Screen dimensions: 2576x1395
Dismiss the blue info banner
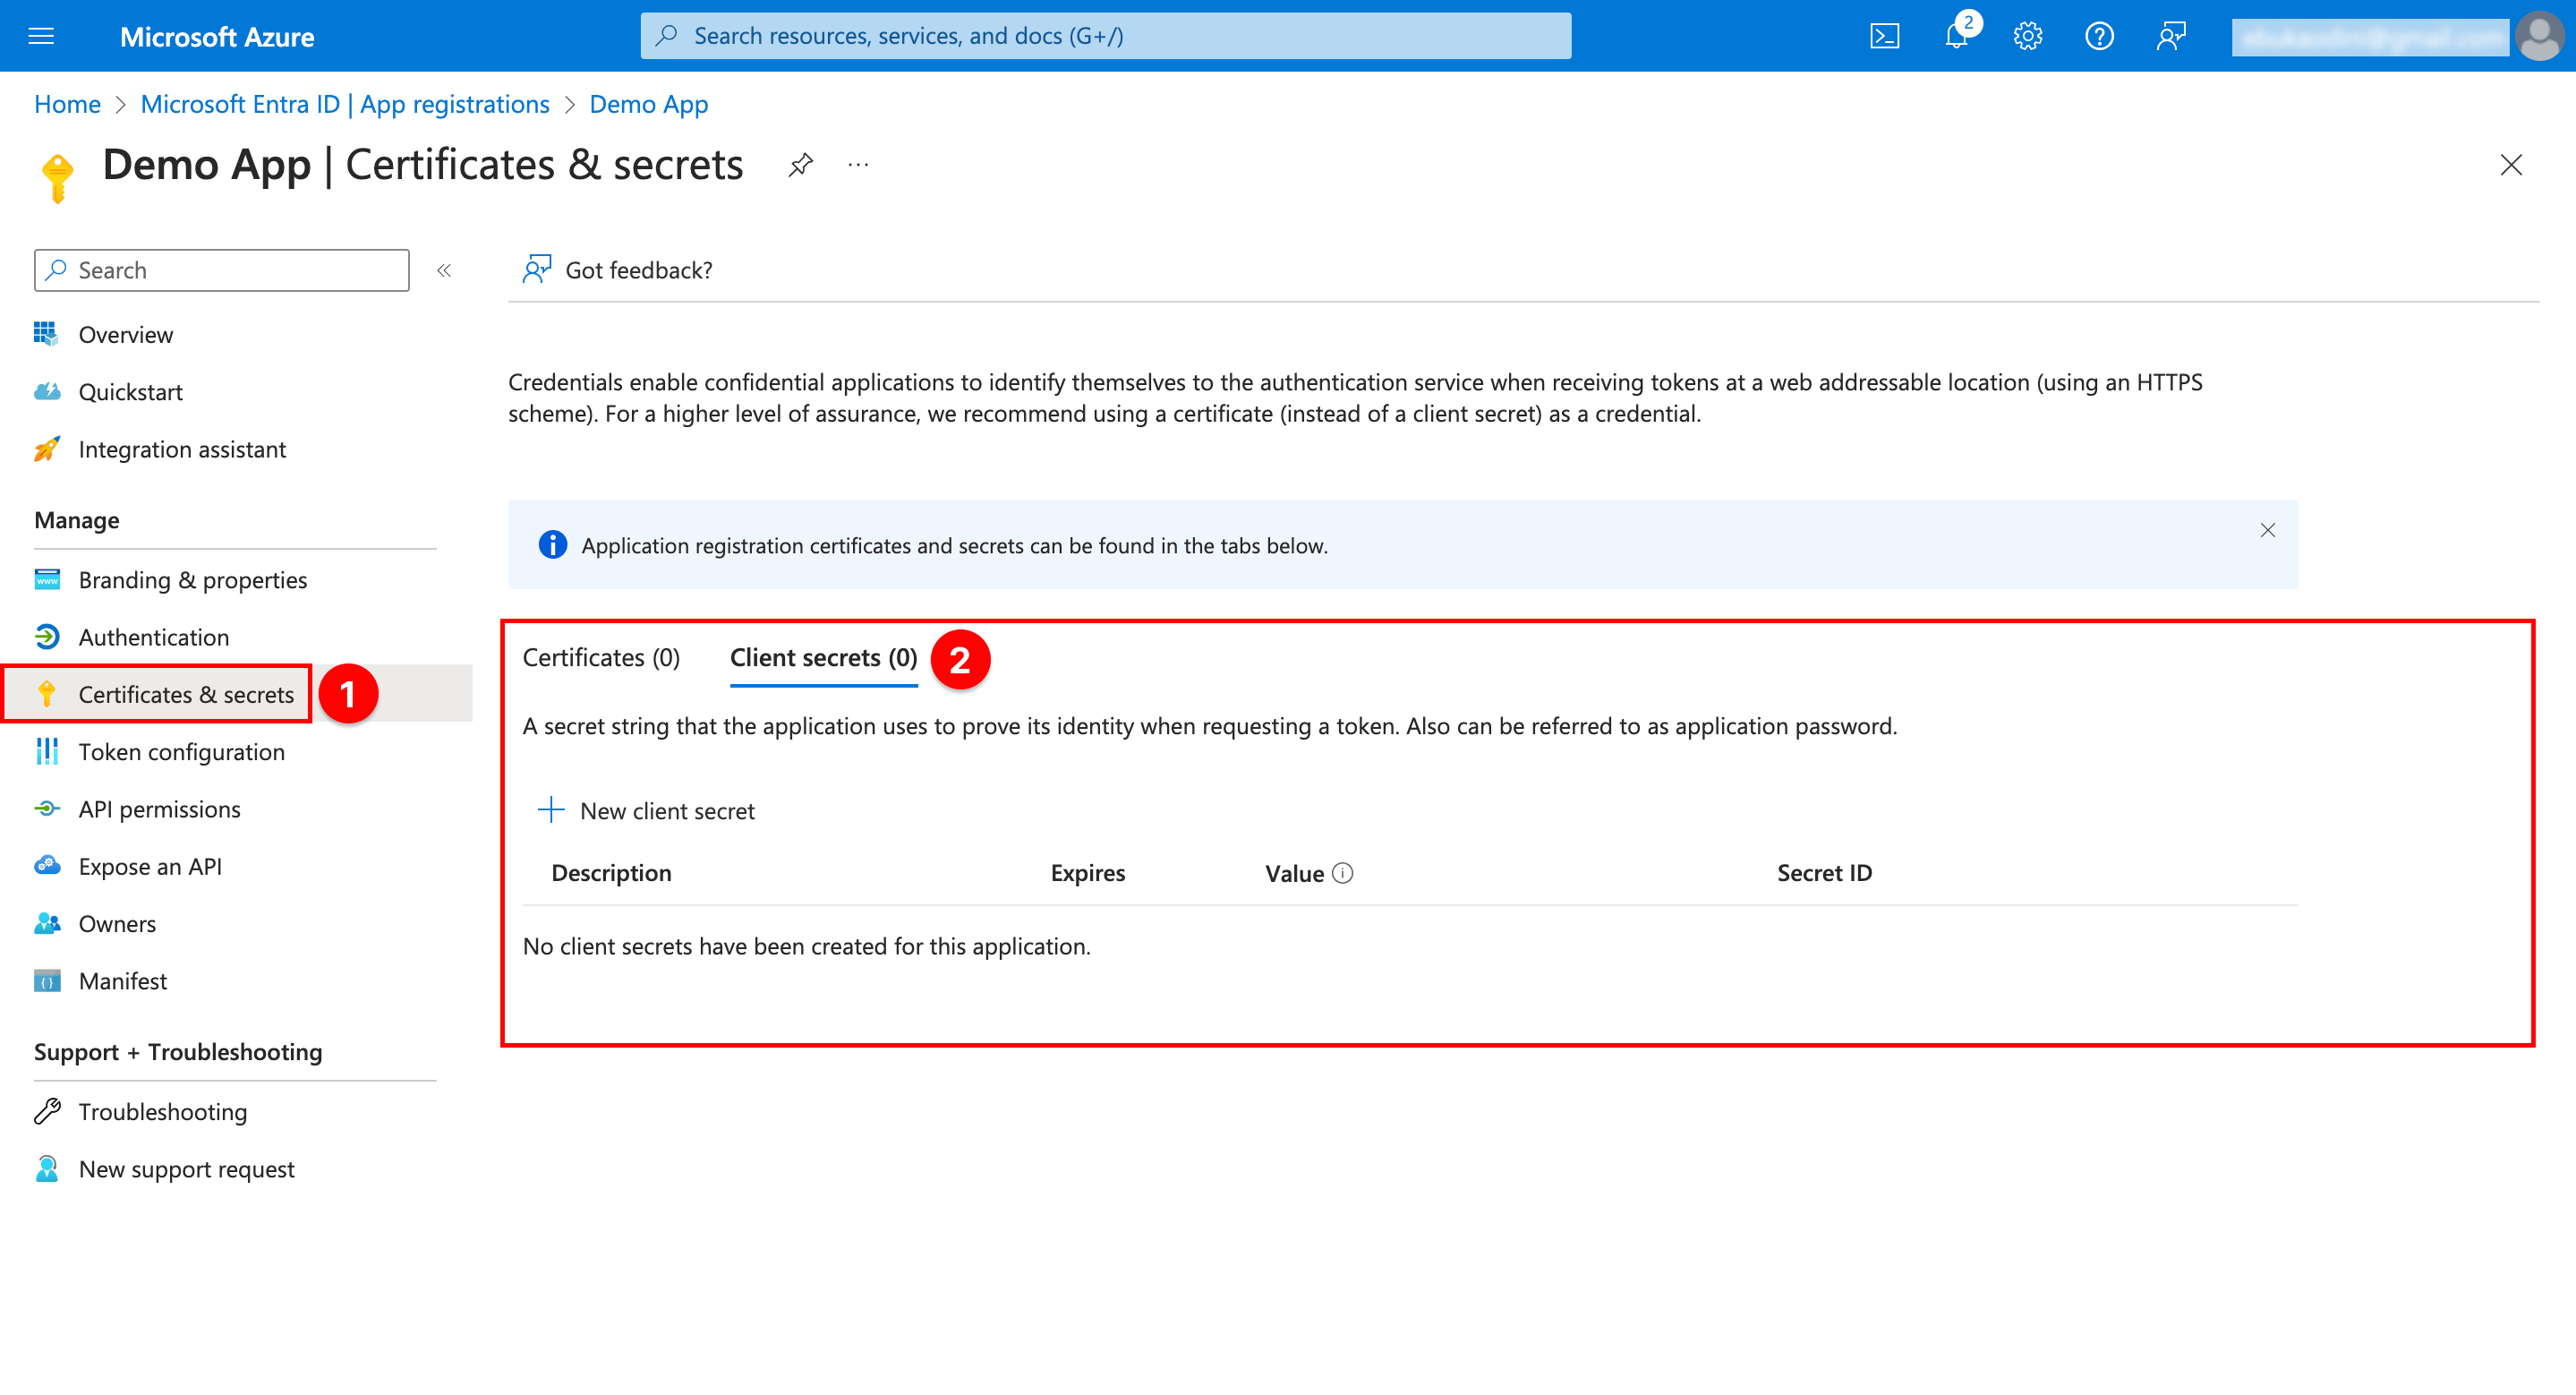pyautogui.click(x=2267, y=530)
